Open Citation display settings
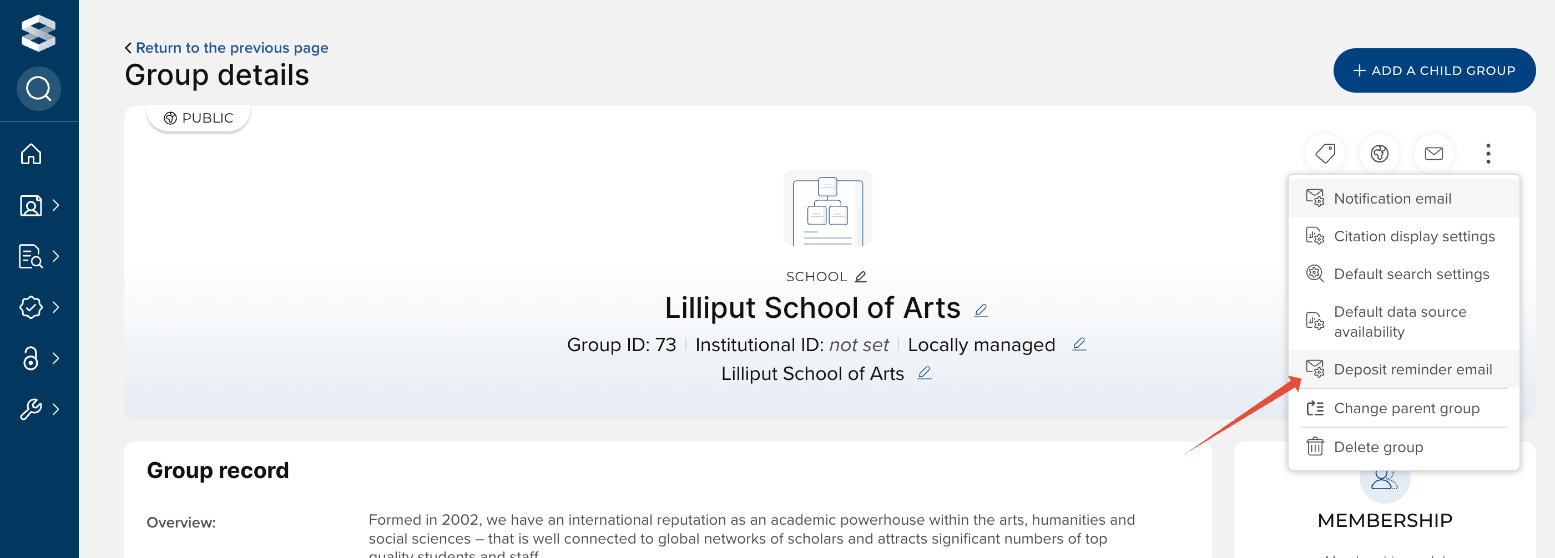The width and height of the screenshot is (1555, 558). click(x=1414, y=236)
